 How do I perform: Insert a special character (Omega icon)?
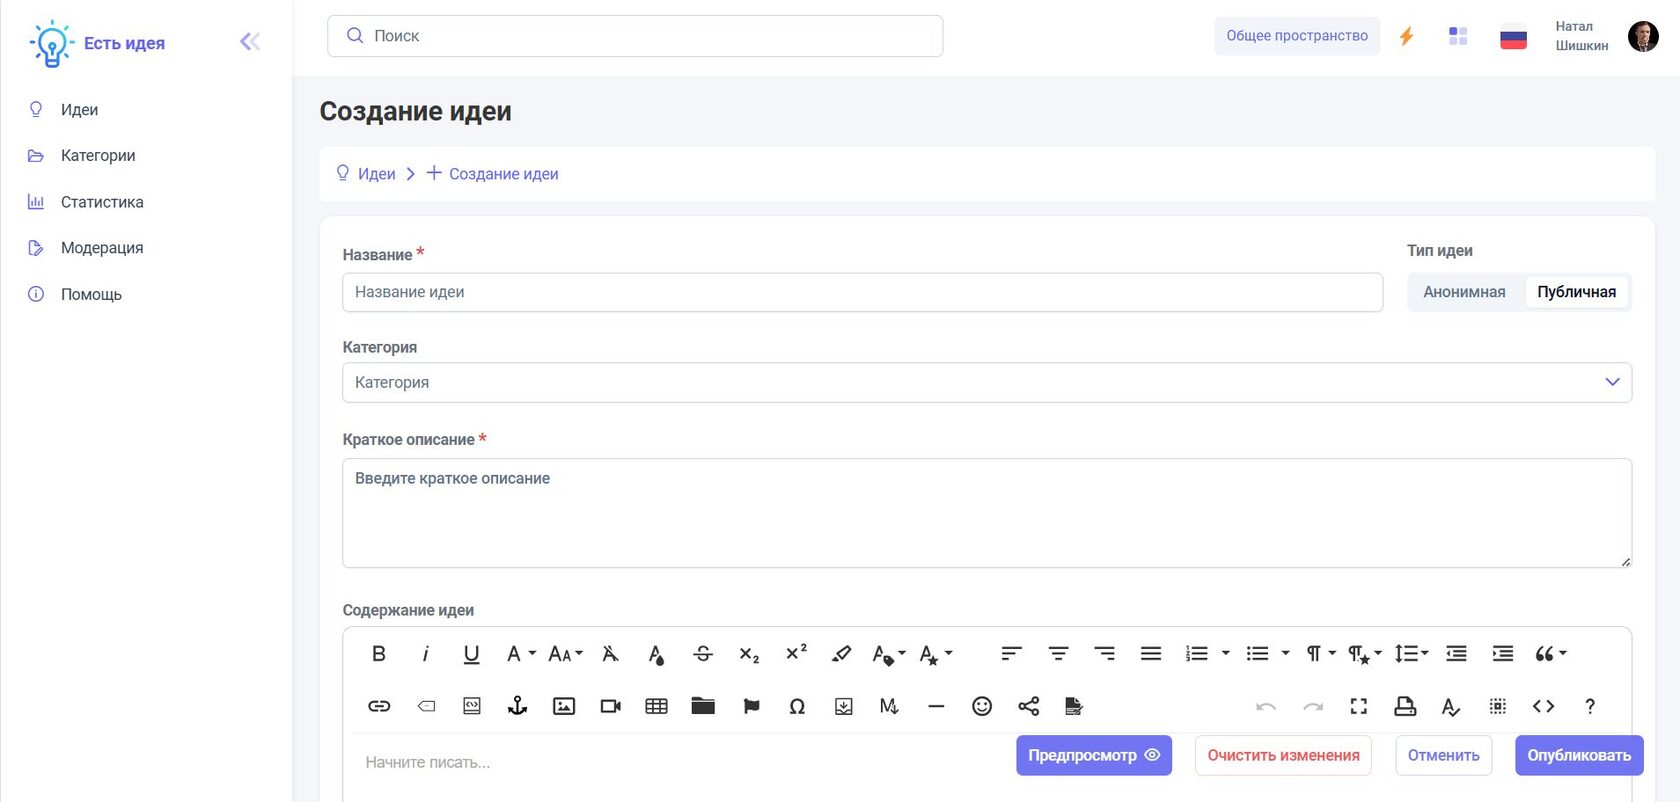pyautogui.click(x=797, y=706)
